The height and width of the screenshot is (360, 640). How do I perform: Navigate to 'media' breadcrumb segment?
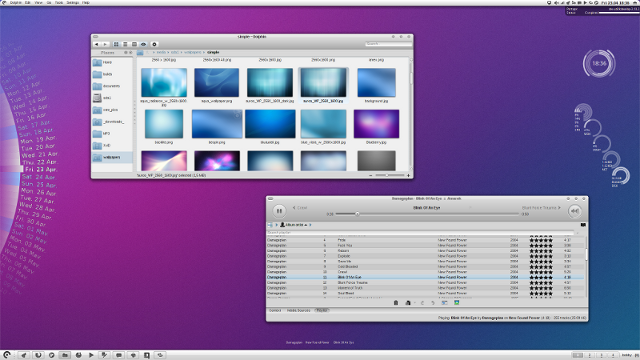(x=162, y=52)
